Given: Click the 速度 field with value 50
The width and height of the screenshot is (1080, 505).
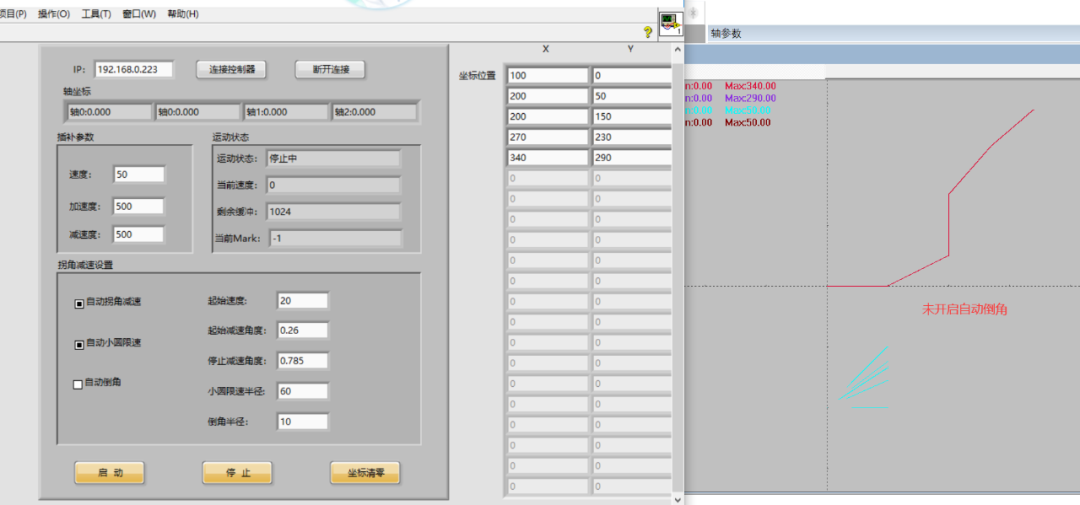Looking at the screenshot, I should coord(139,175).
